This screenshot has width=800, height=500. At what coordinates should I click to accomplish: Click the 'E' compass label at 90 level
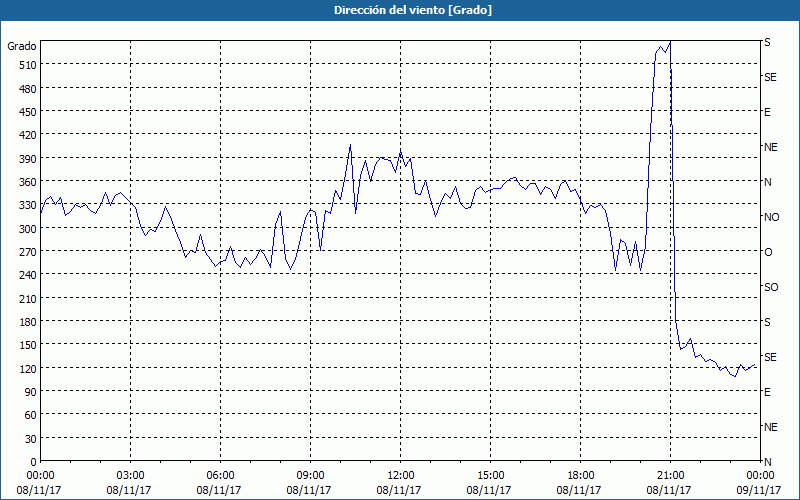point(767,392)
